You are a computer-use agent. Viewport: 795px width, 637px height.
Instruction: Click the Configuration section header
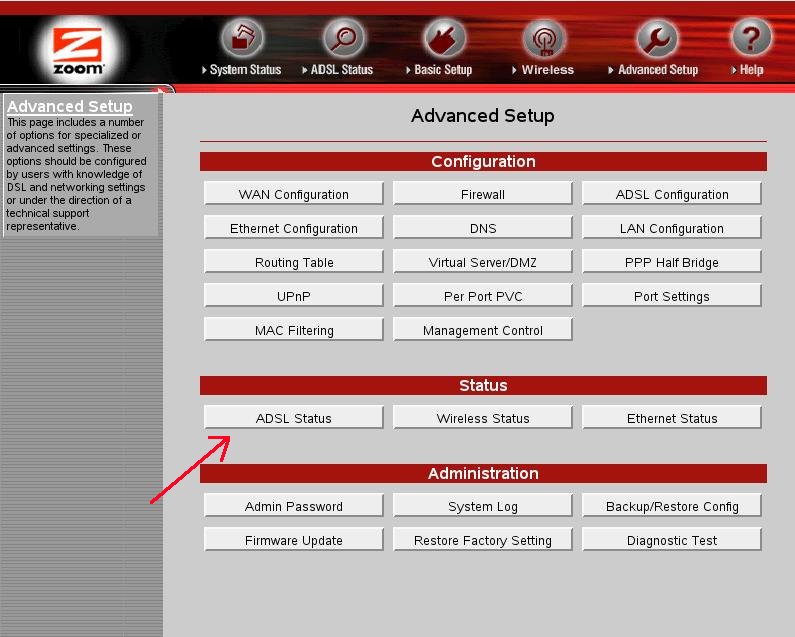click(483, 161)
